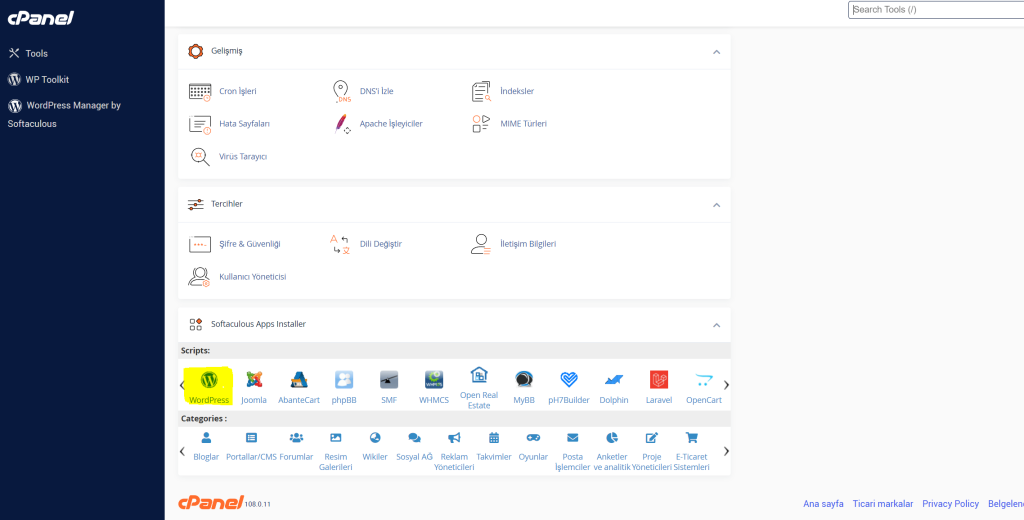The image size is (1024, 520).
Task: Open Proje Yöneticileri category icon
Action: (652, 437)
